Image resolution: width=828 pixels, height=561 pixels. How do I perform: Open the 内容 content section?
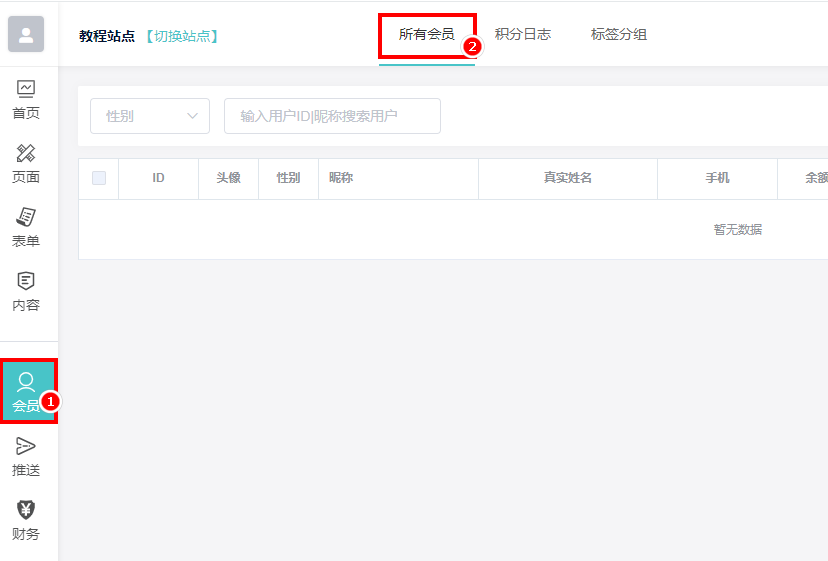26,292
